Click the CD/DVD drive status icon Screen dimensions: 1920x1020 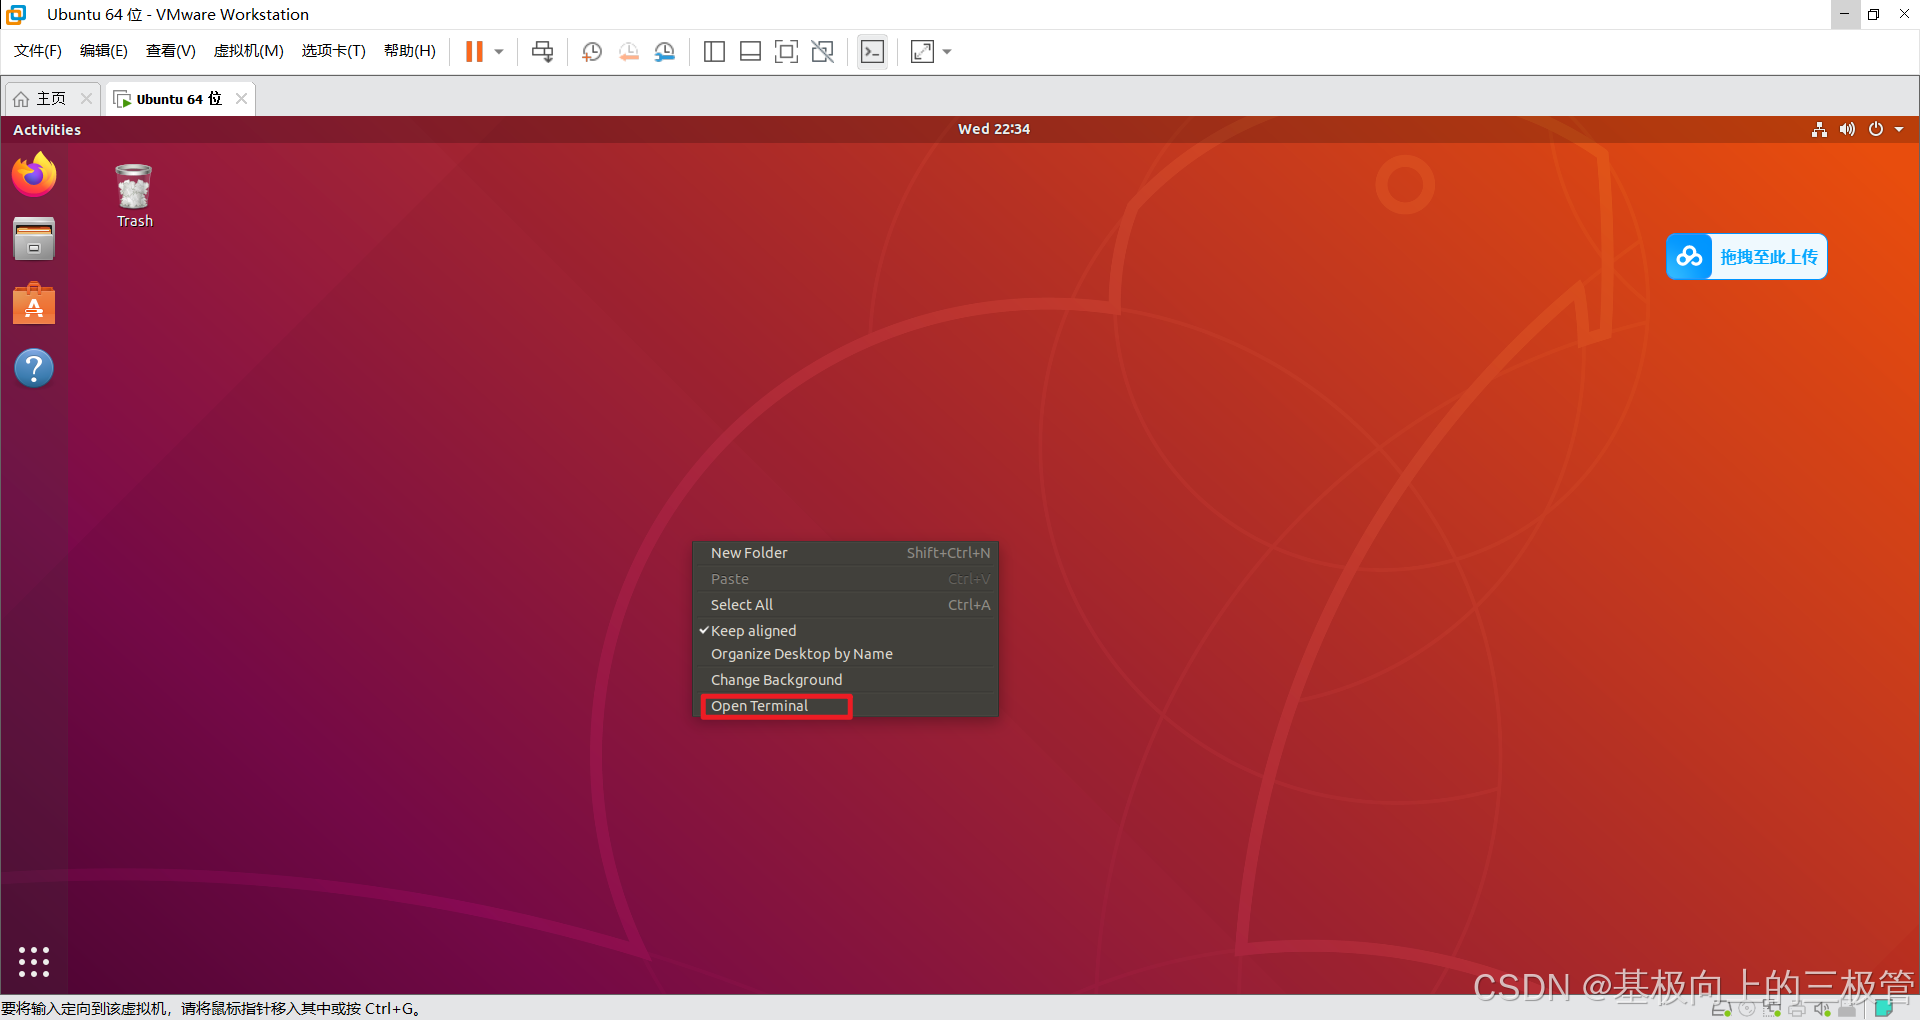pyautogui.click(x=1747, y=1009)
